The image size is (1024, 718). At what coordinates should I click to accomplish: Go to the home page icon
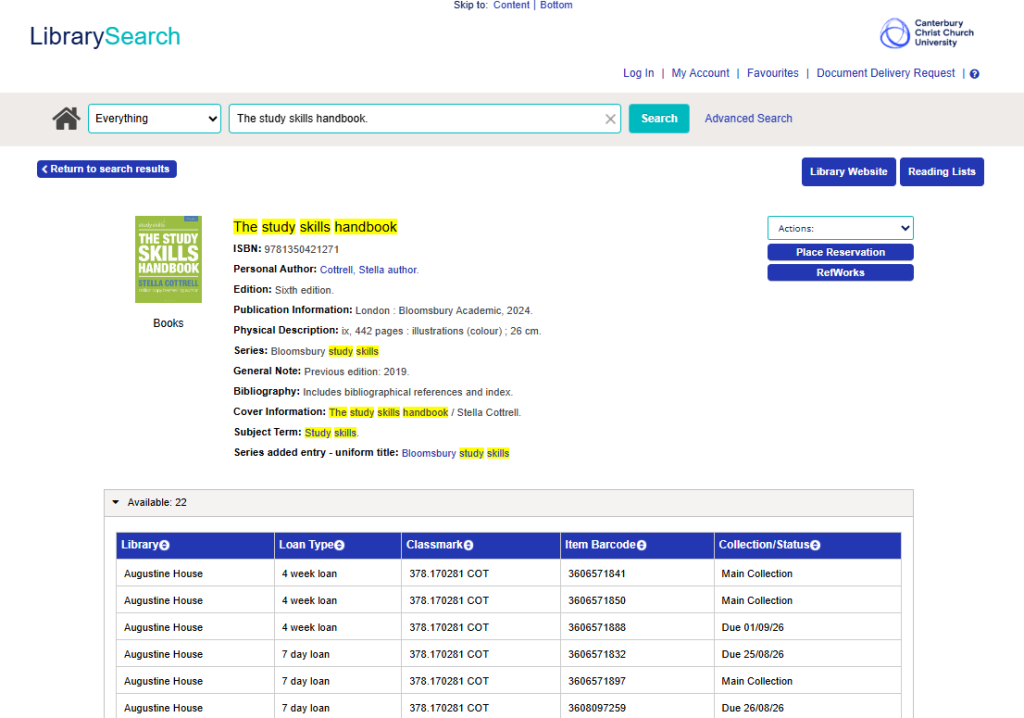[x=66, y=119]
